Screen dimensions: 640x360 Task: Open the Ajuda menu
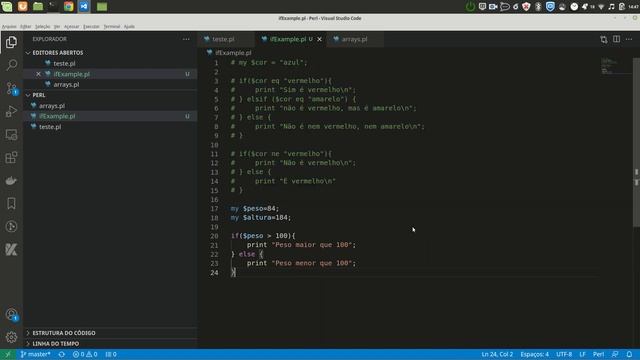129,27
